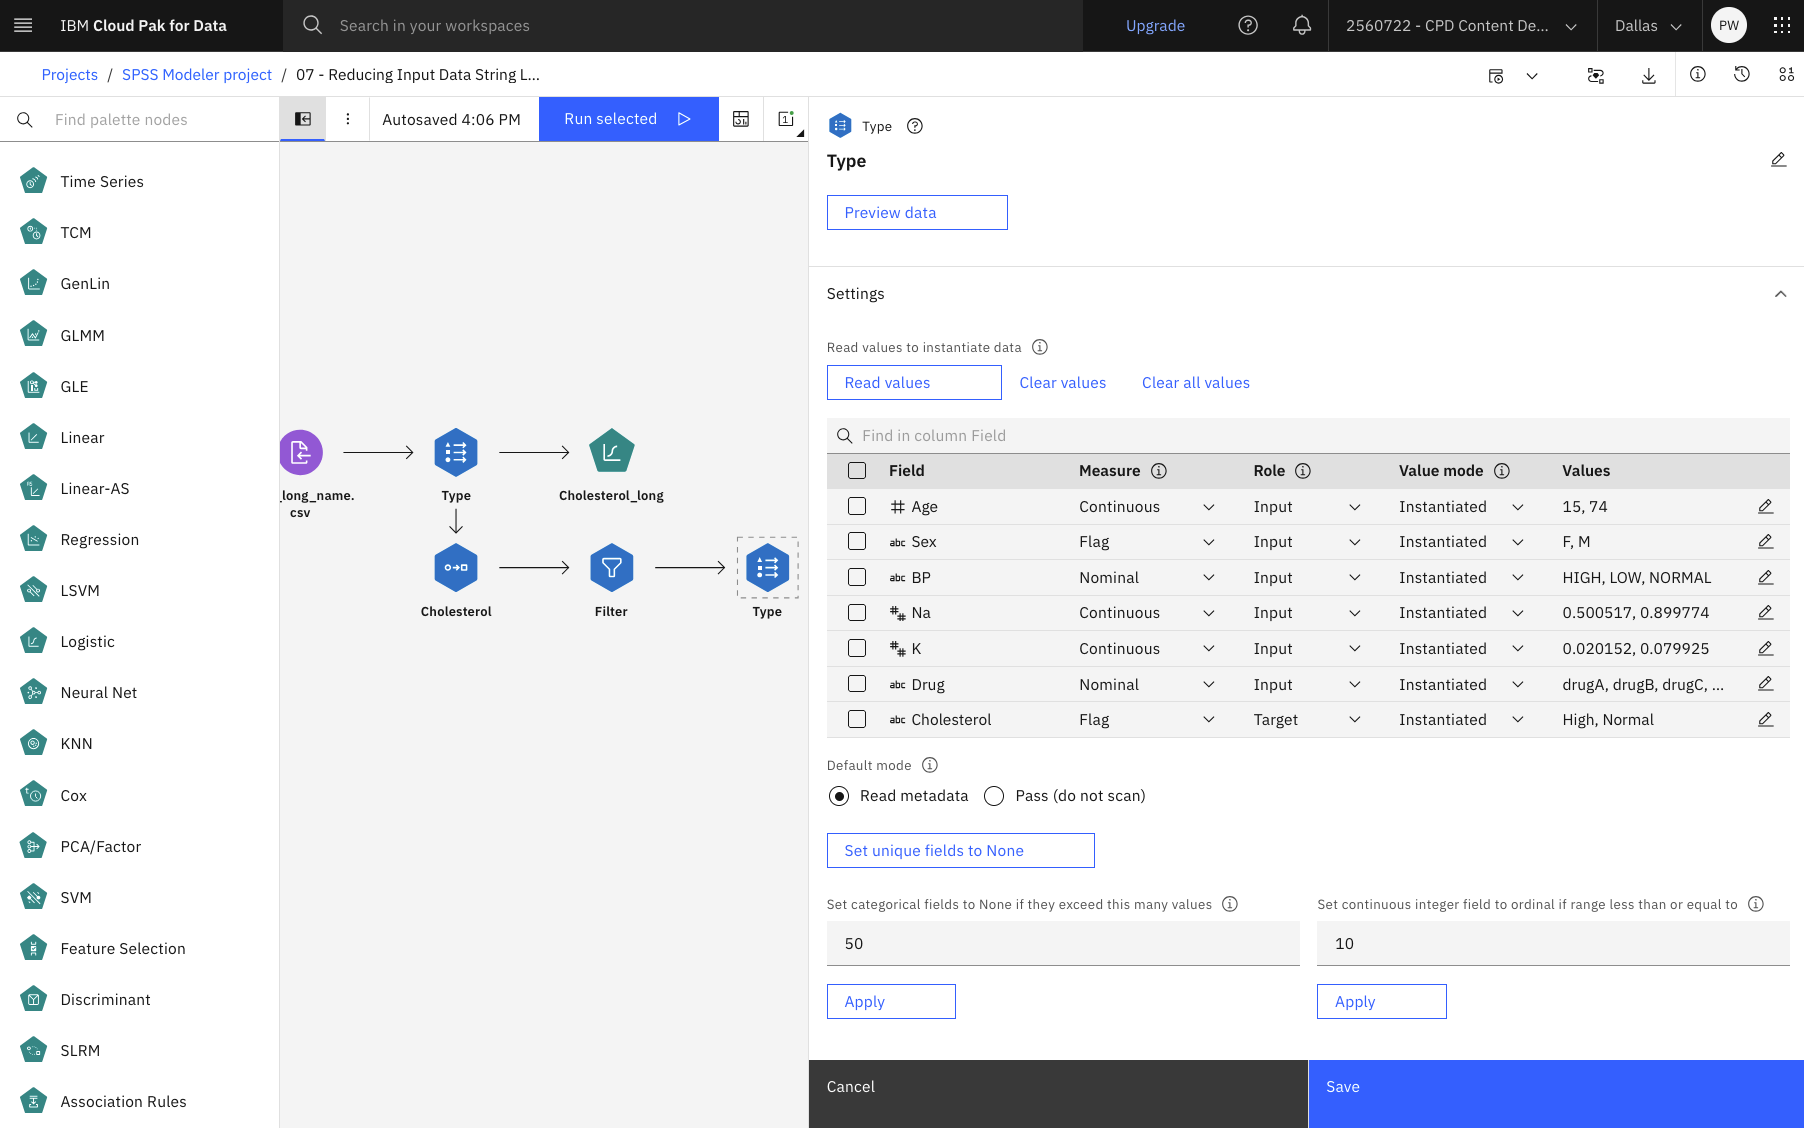
Task: Select the Cholesterol reclassify node
Action: 456,568
